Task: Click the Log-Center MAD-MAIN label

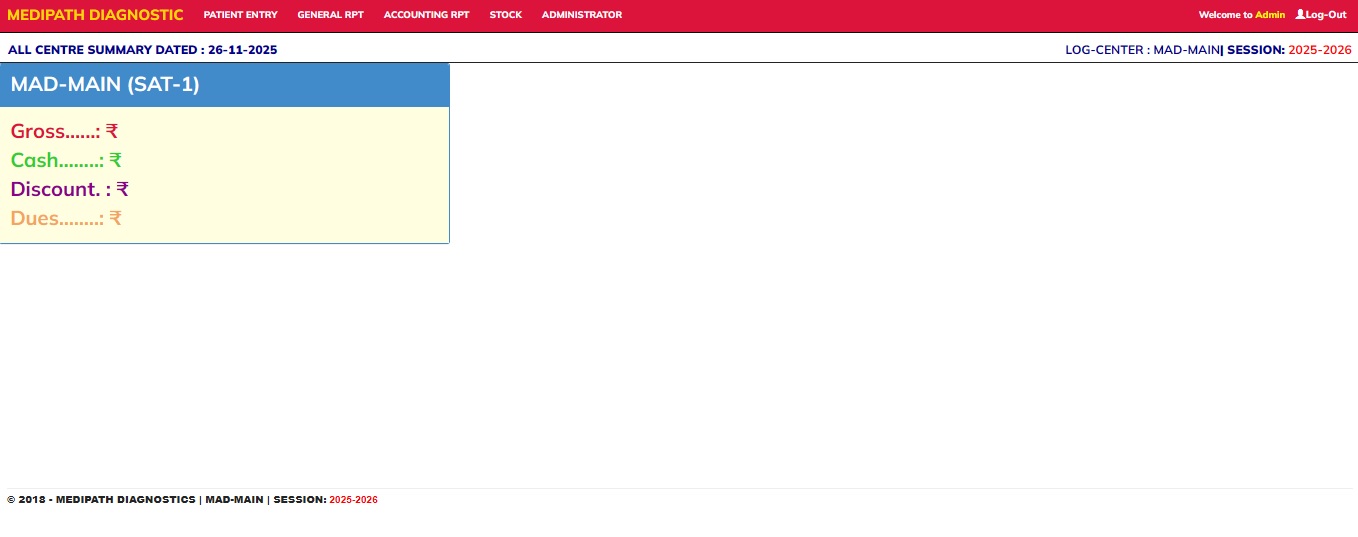Action: click(1142, 49)
